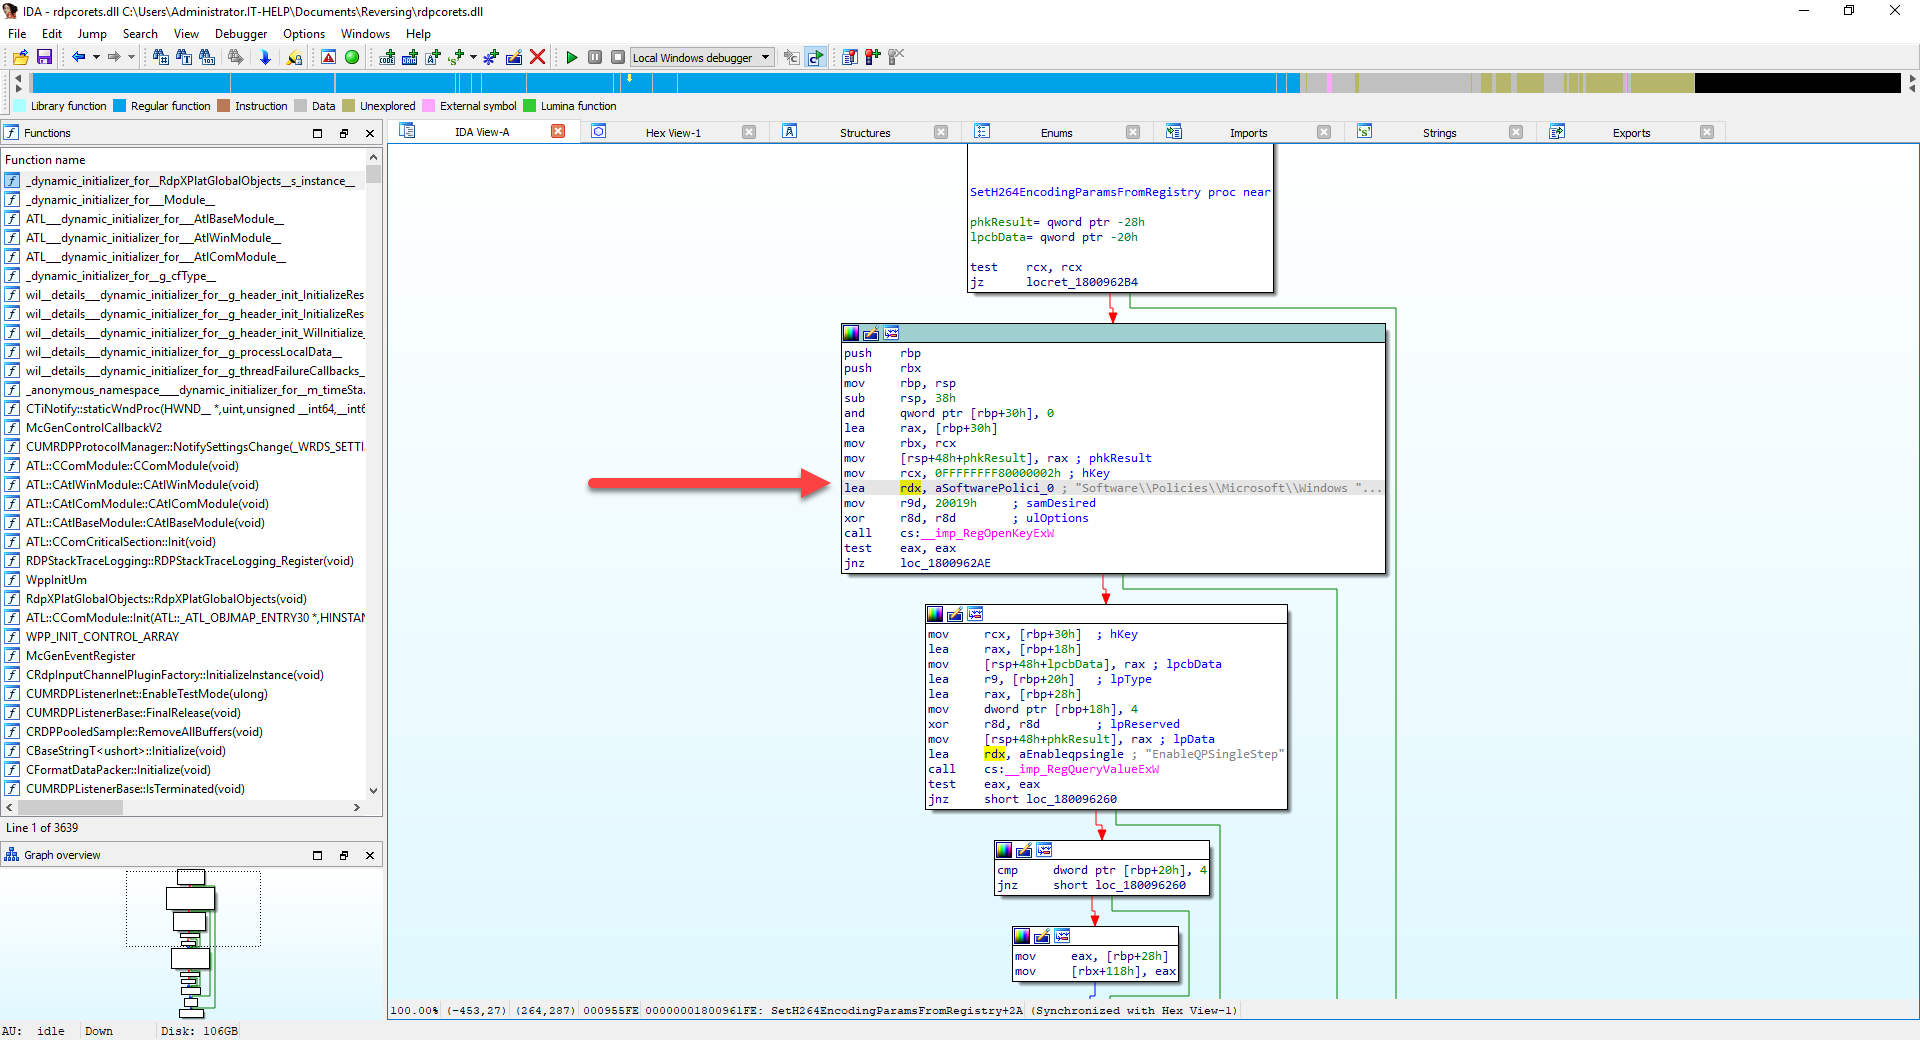The height and width of the screenshot is (1040, 1920).
Task: Open the Jump back history dropdown arrow
Action: (x=95, y=57)
